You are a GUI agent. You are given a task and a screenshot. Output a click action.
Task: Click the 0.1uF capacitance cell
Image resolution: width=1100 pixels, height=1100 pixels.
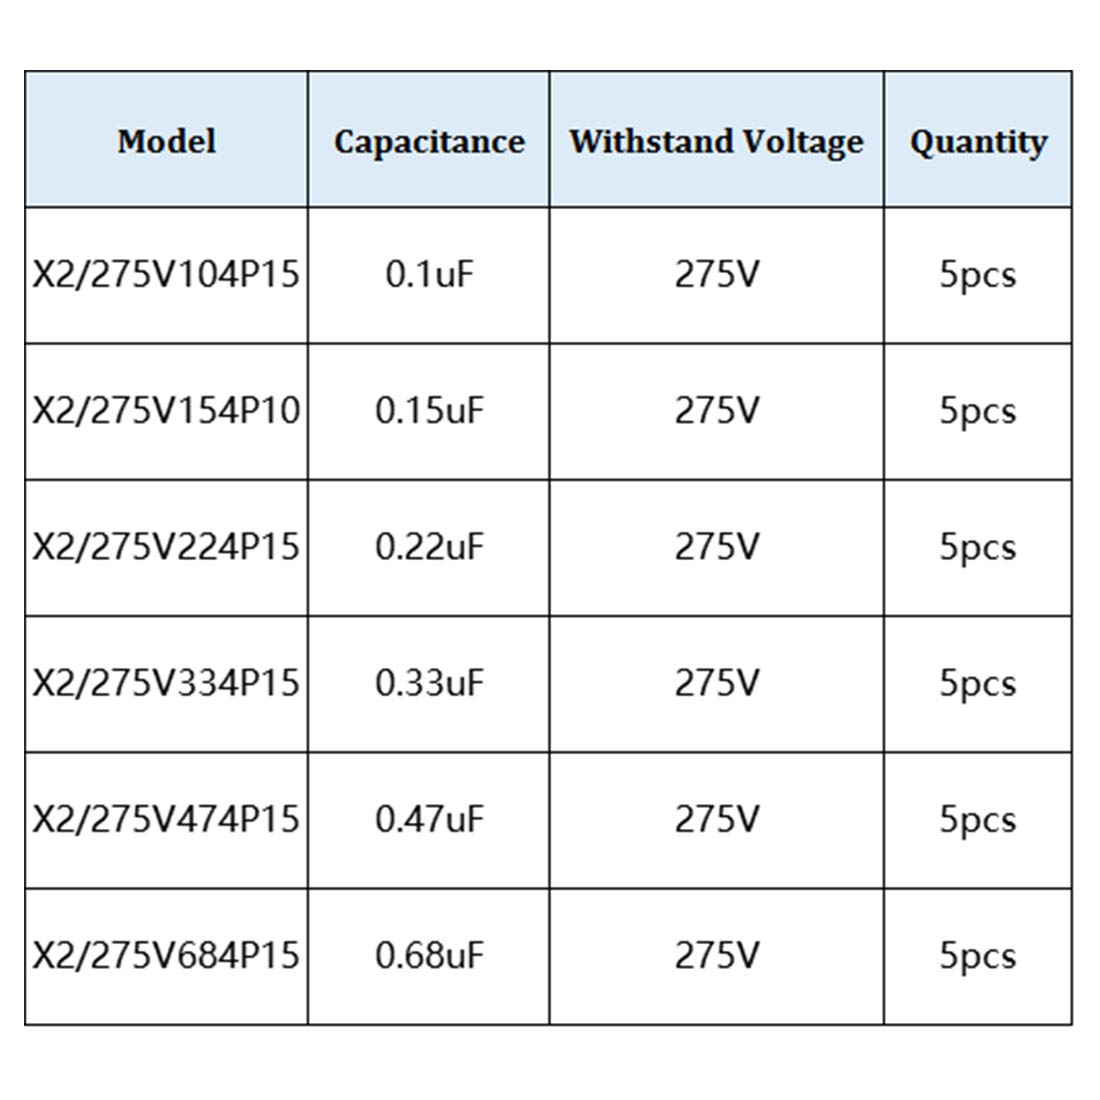(x=429, y=274)
